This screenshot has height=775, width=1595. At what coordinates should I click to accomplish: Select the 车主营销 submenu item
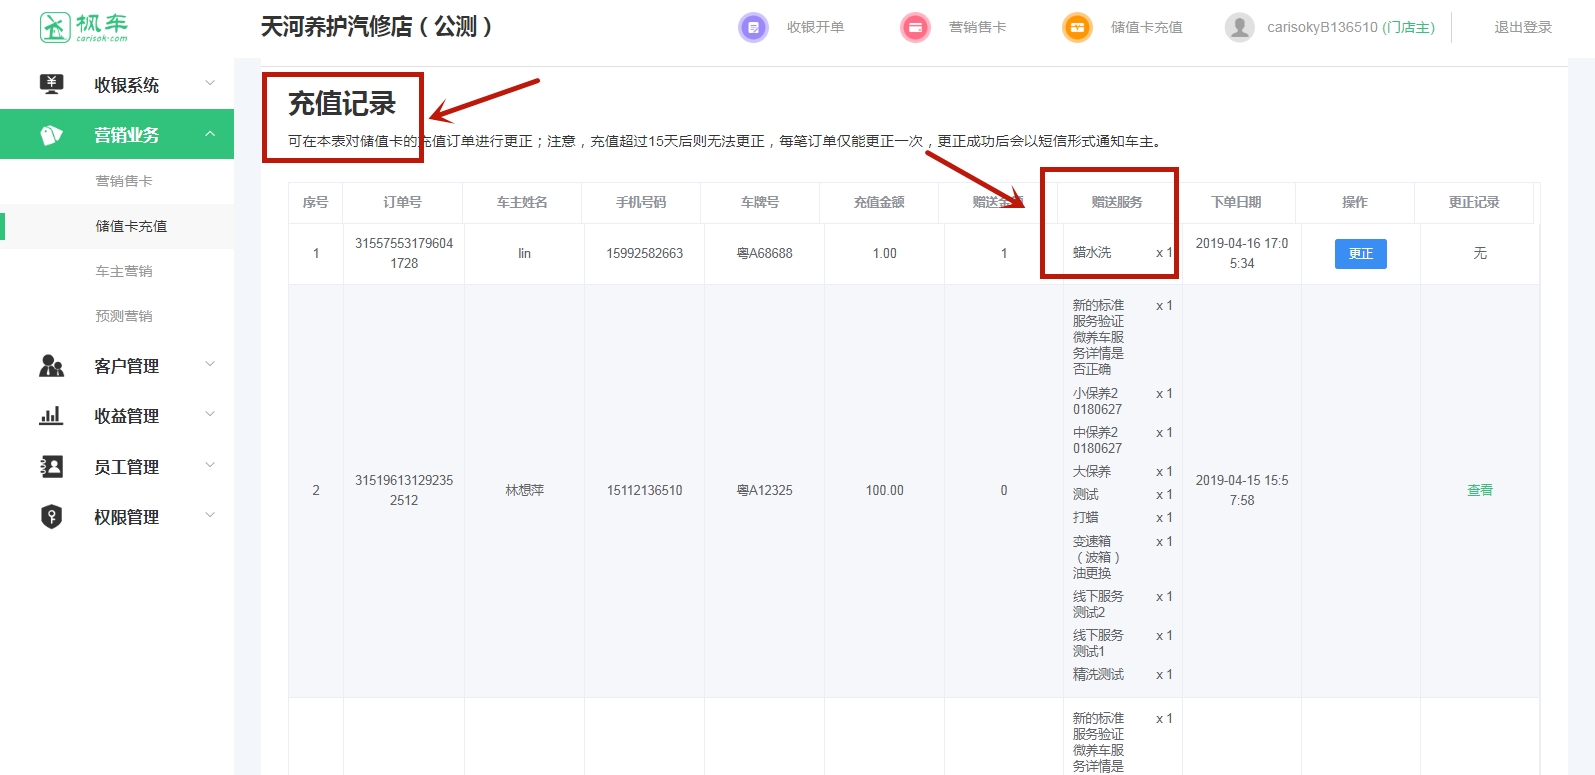point(124,271)
